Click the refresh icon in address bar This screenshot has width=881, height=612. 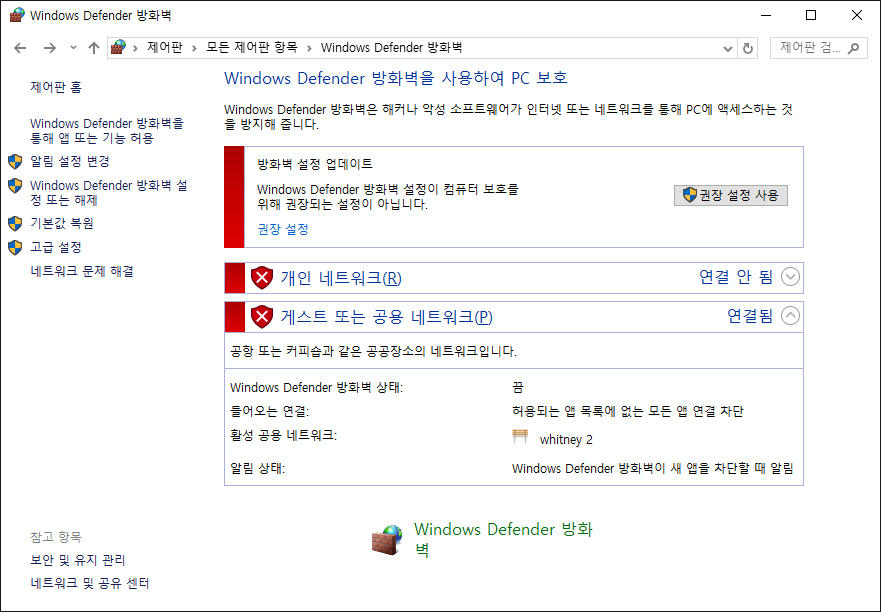pos(748,48)
